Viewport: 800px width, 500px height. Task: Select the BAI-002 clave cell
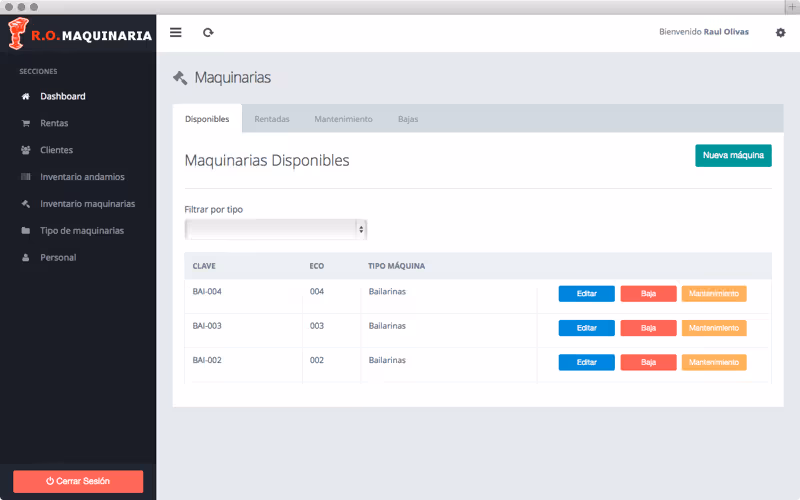pyautogui.click(x=207, y=360)
